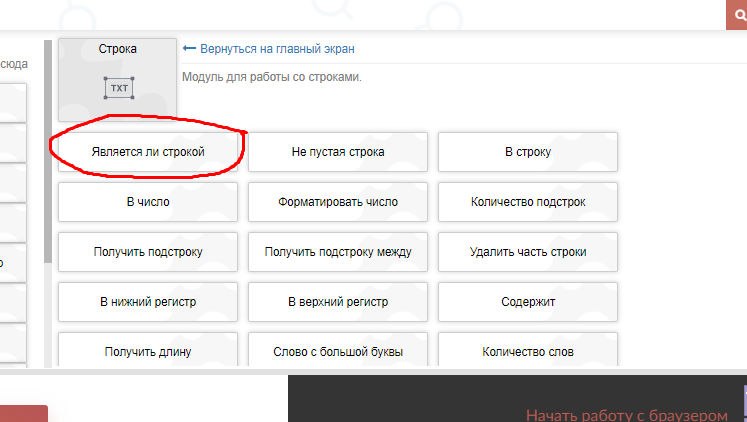
Task: Choose the В верхний регистр action
Action: click(338, 302)
